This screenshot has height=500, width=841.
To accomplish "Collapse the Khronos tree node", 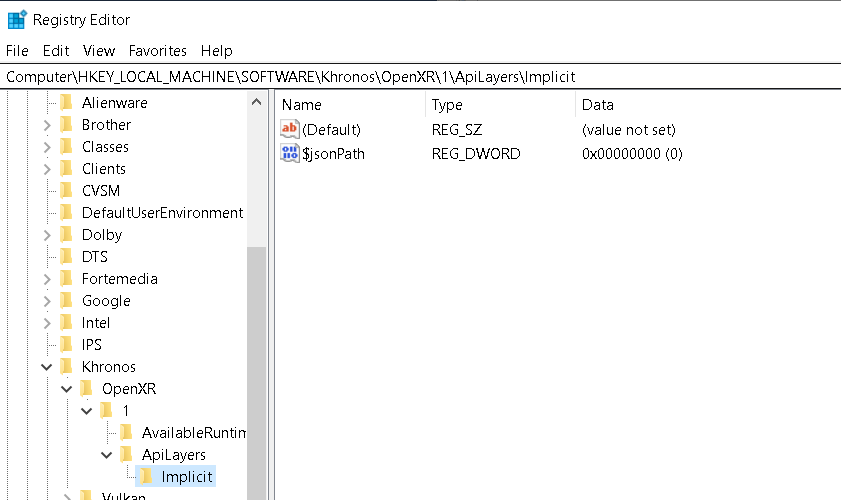I will [x=47, y=367].
